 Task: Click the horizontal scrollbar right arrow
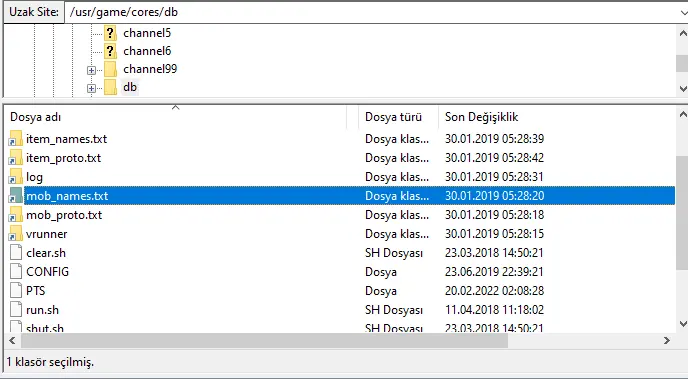[667, 340]
